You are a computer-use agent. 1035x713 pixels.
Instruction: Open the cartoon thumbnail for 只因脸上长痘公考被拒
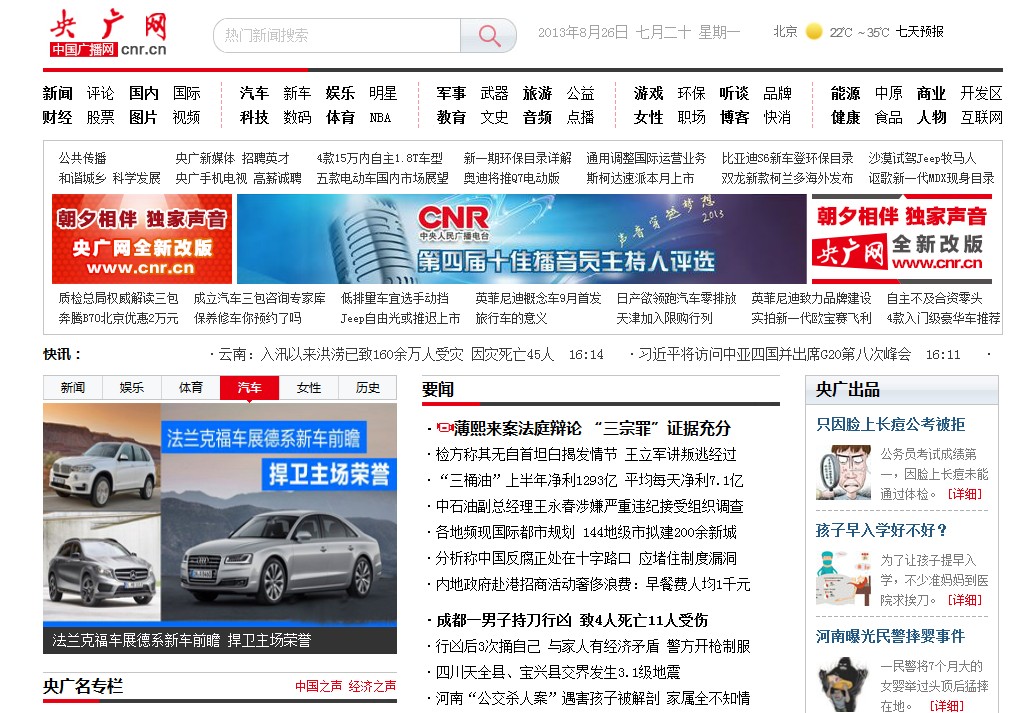(x=842, y=472)
